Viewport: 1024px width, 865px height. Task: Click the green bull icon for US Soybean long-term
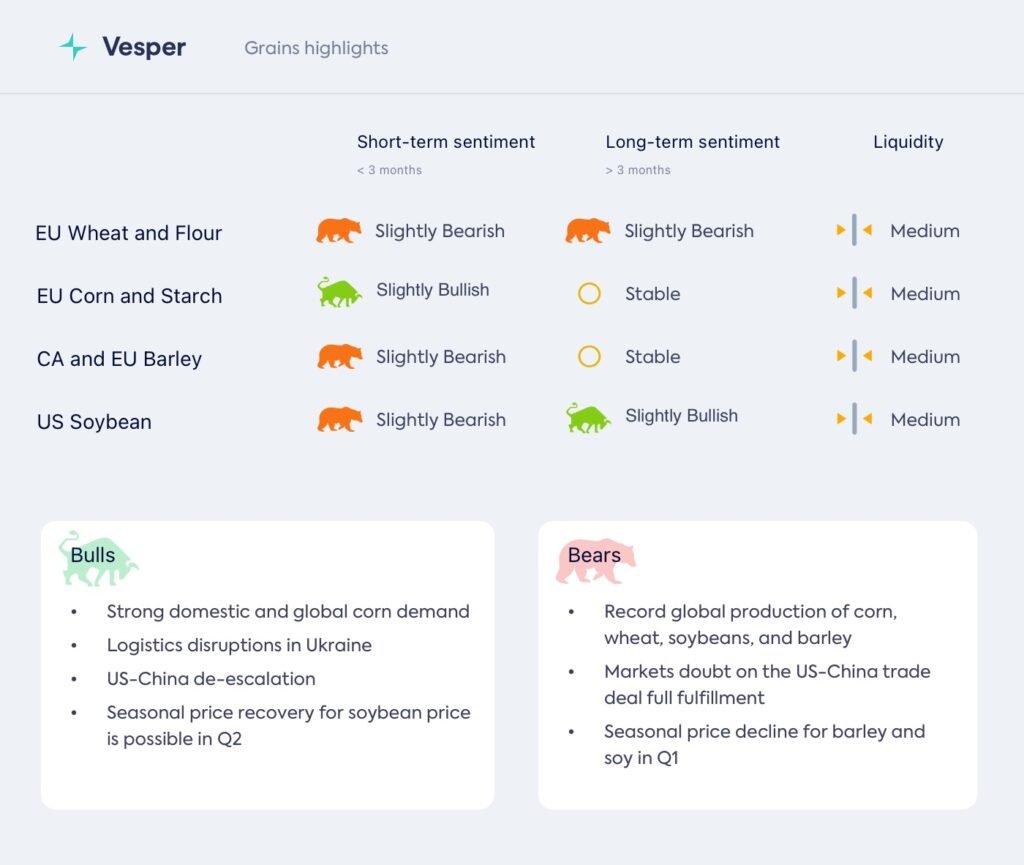588,418
